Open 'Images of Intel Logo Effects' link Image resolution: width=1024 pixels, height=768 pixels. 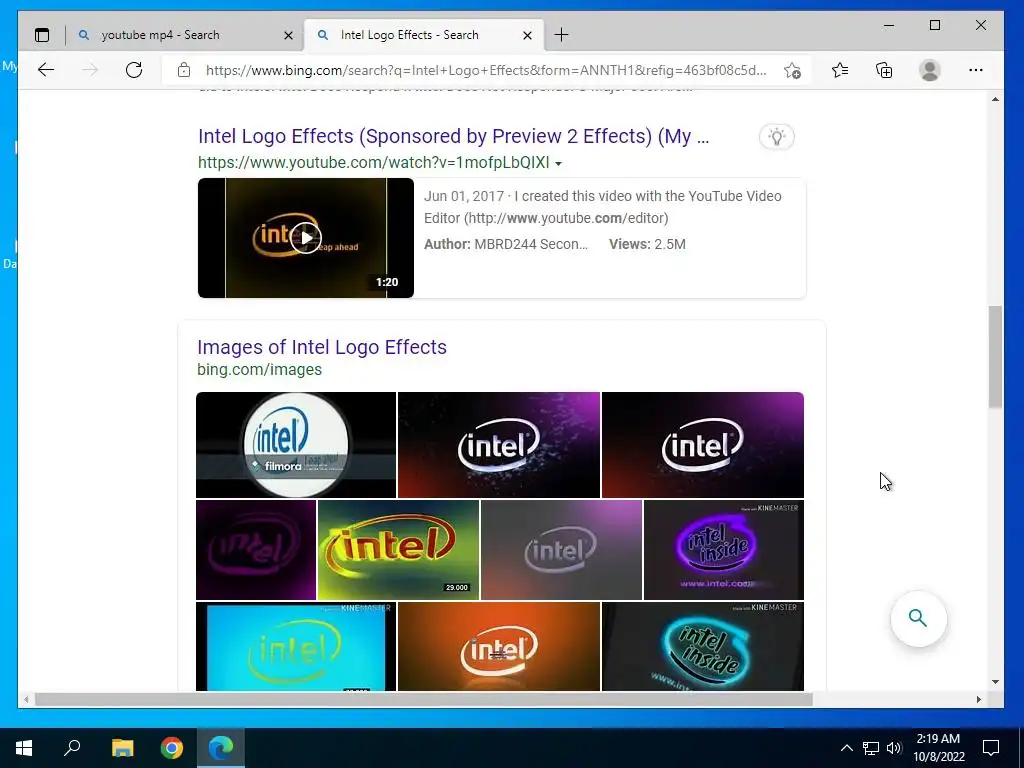322,347
